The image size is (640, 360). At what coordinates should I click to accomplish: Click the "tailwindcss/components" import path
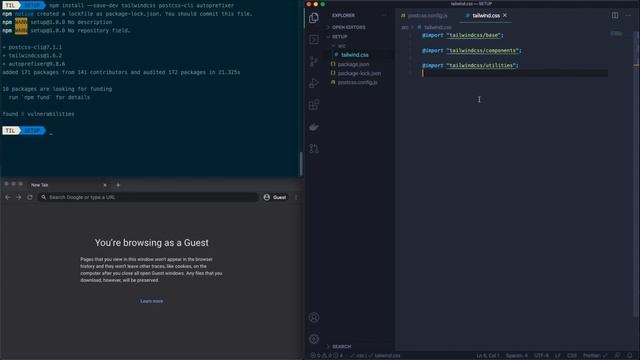click(484, 51)
